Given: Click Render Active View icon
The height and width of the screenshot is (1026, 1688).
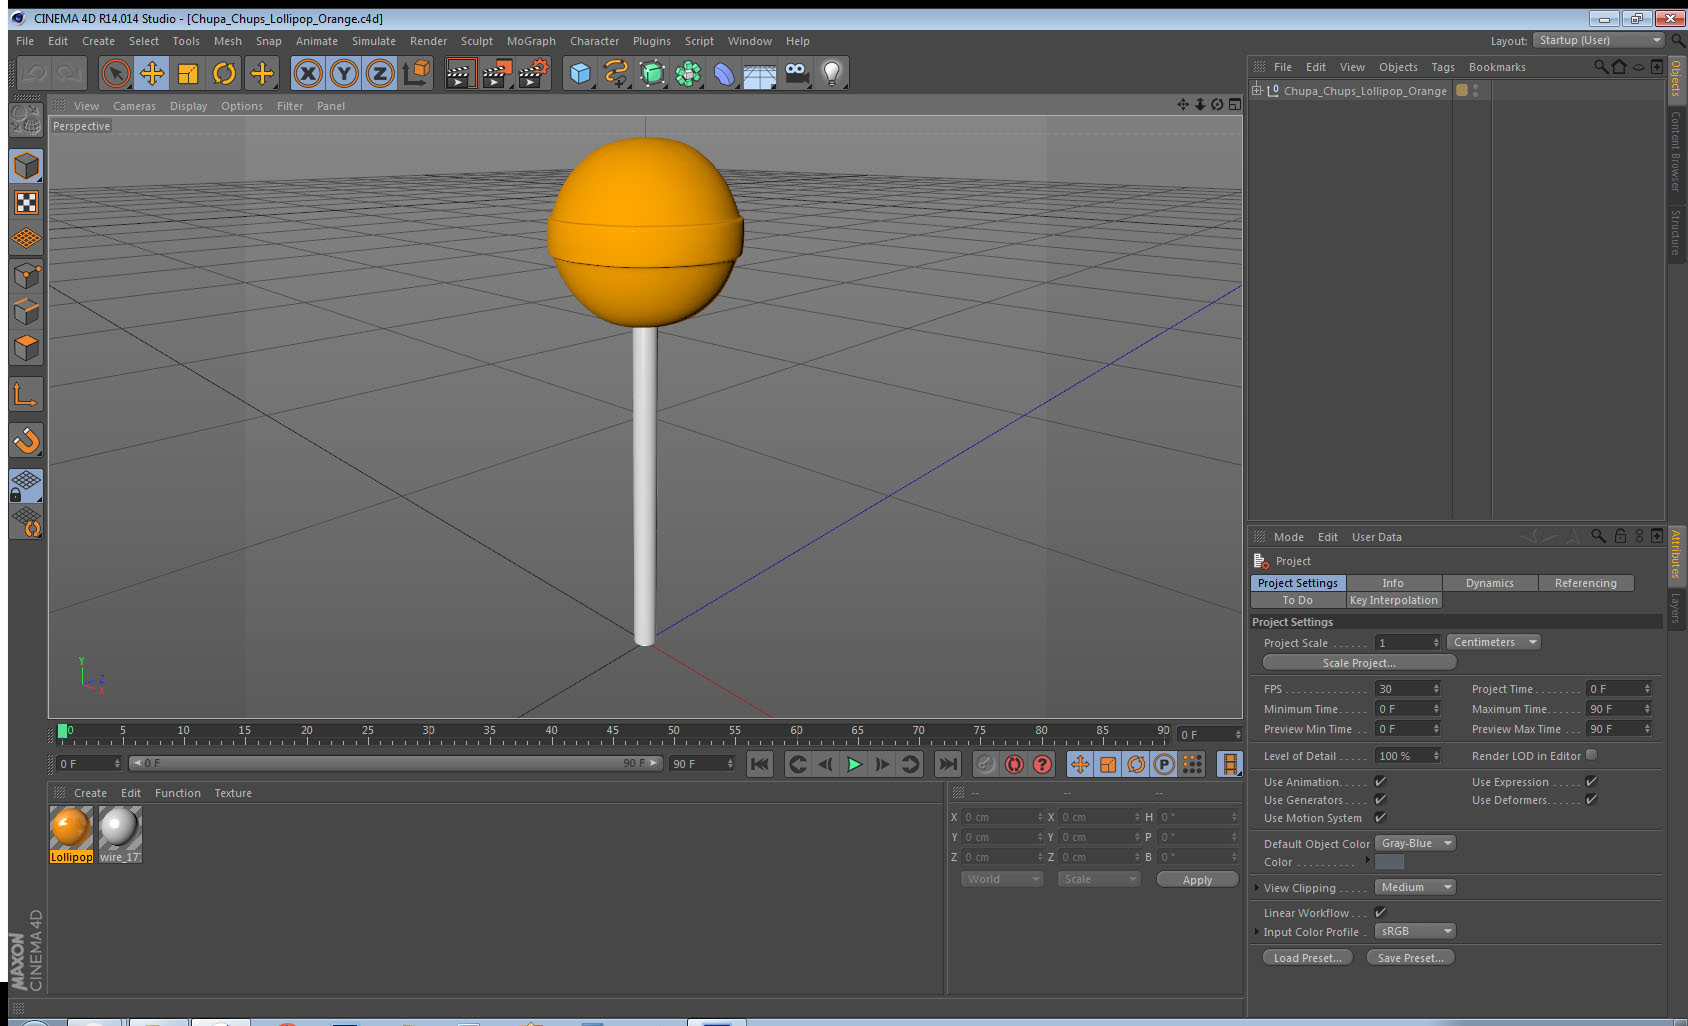Looking at the screenshot, I should [x=459, y=73].
